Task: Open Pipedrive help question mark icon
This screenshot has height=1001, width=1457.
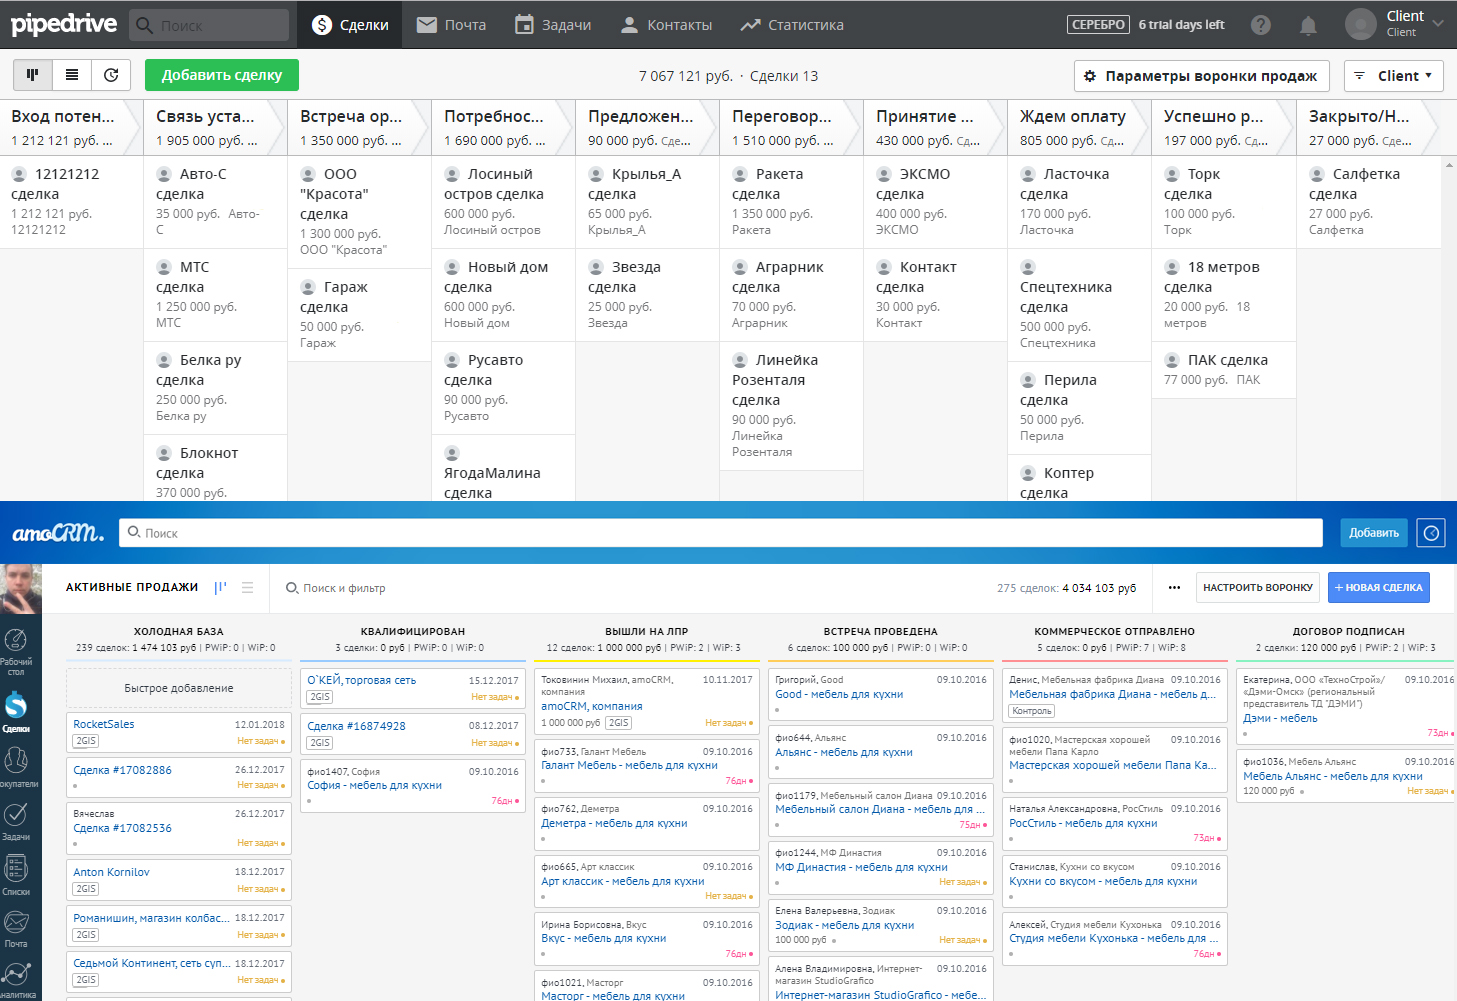Action: click(x=1261, y=25)
